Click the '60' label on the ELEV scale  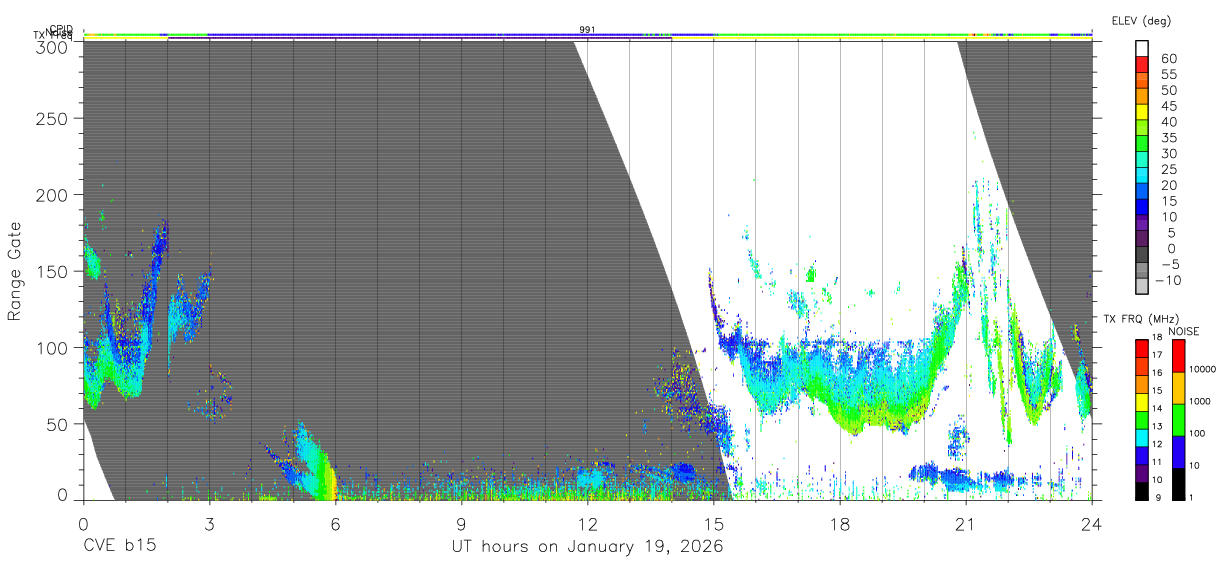click(x=1167, y=59)
